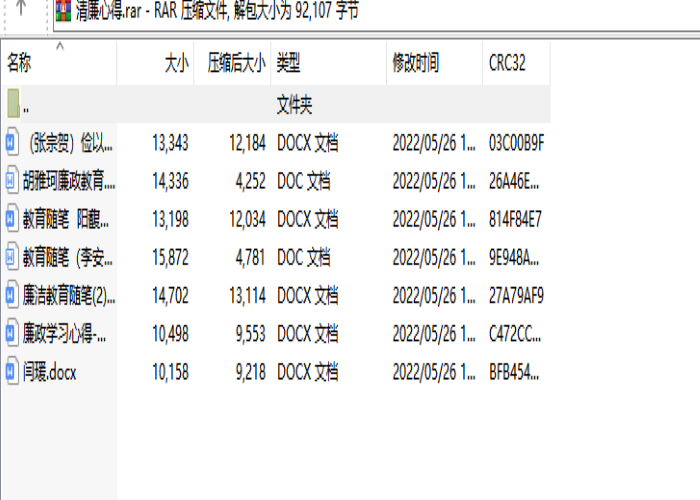The height and width of the screenshot is (500, 700).
Task: Click the 闫璞.docx file icon
Action: pyautogui.click(x=12, y=372)
